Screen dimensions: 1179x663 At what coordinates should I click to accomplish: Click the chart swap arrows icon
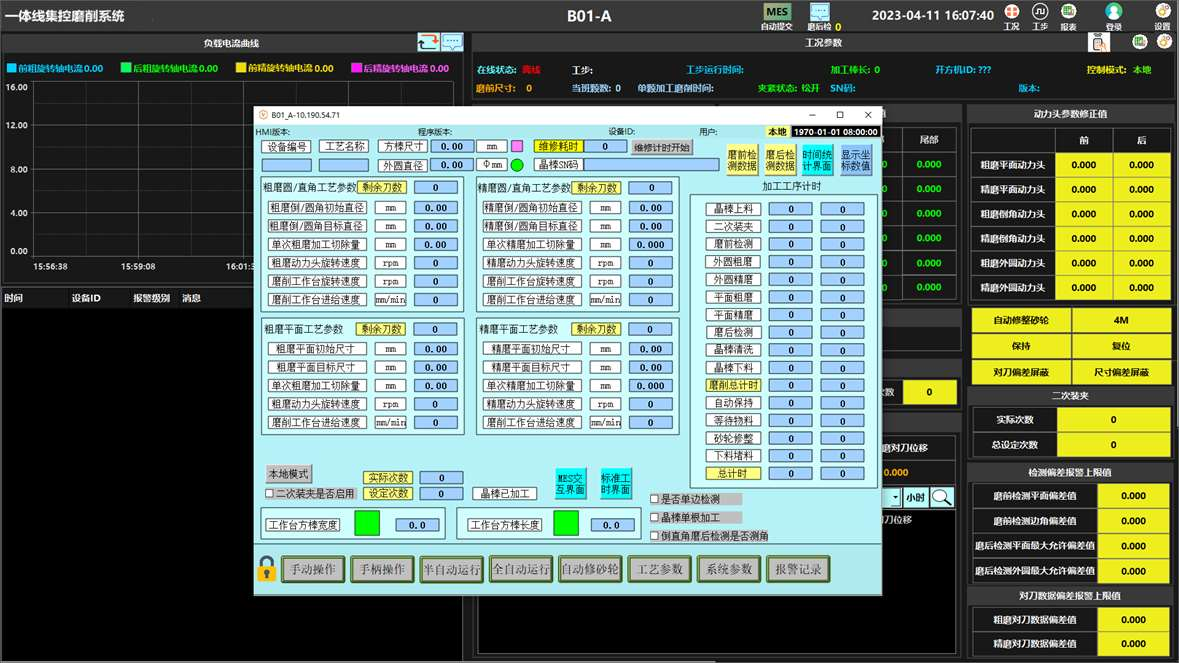(428, 42)
